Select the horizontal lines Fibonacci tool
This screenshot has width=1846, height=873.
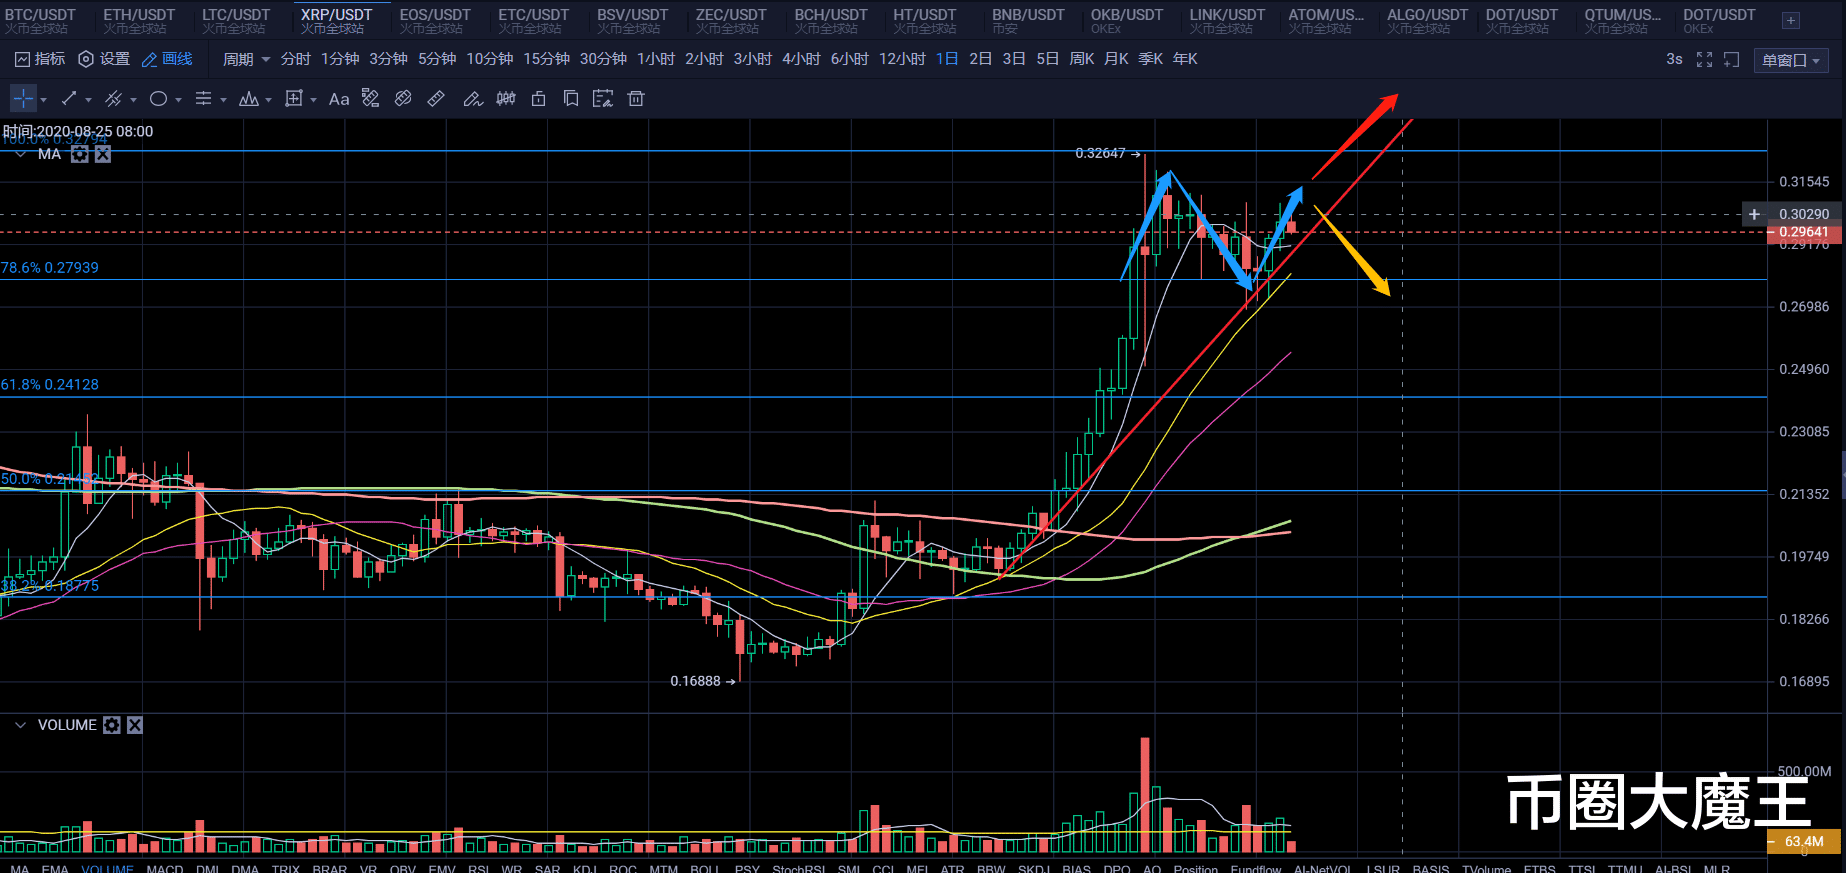203,99
